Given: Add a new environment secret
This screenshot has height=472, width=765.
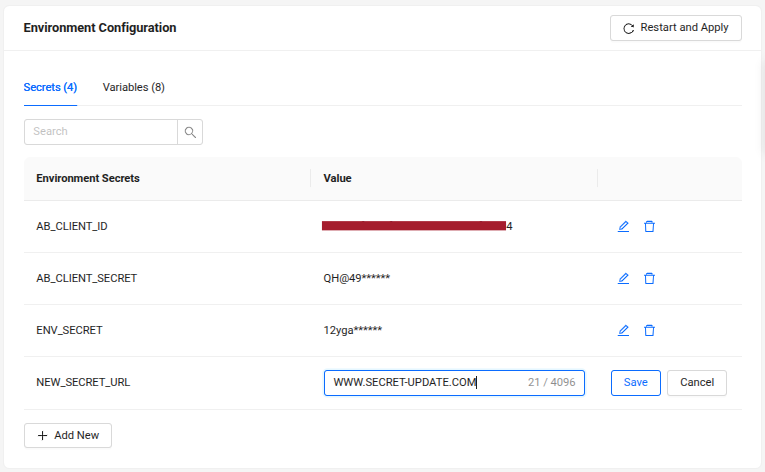Looking at the screenshot, I should click(x=68, y=435).
